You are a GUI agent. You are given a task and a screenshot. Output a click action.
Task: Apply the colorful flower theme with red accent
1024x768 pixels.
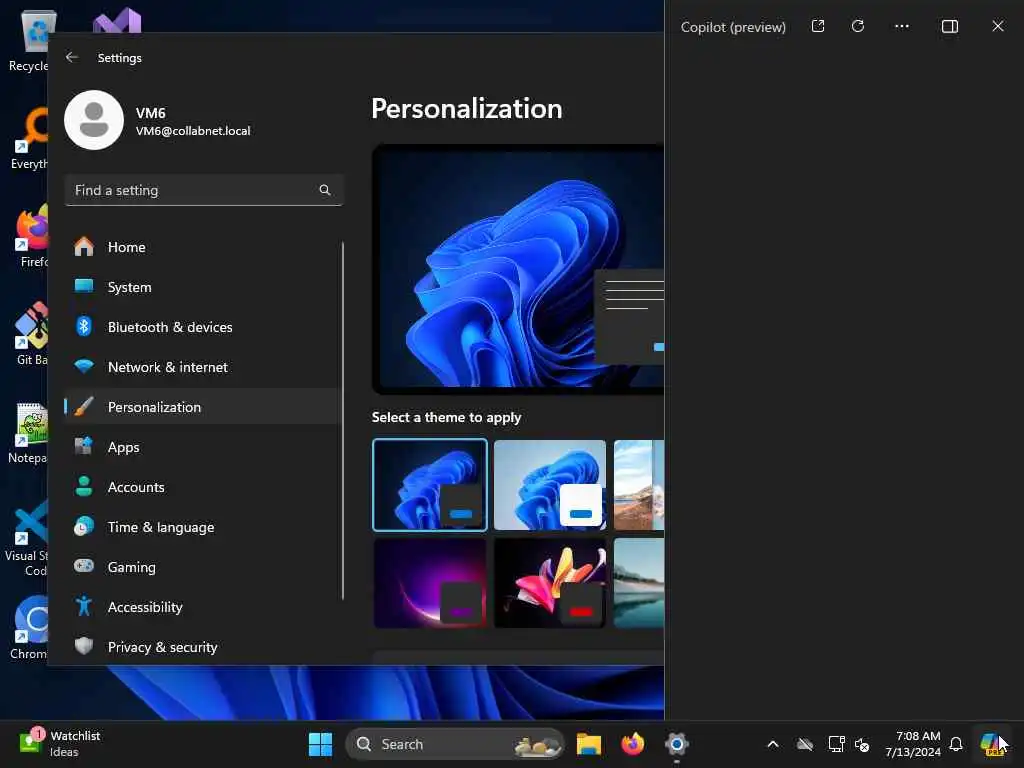[x=550, y=583]
